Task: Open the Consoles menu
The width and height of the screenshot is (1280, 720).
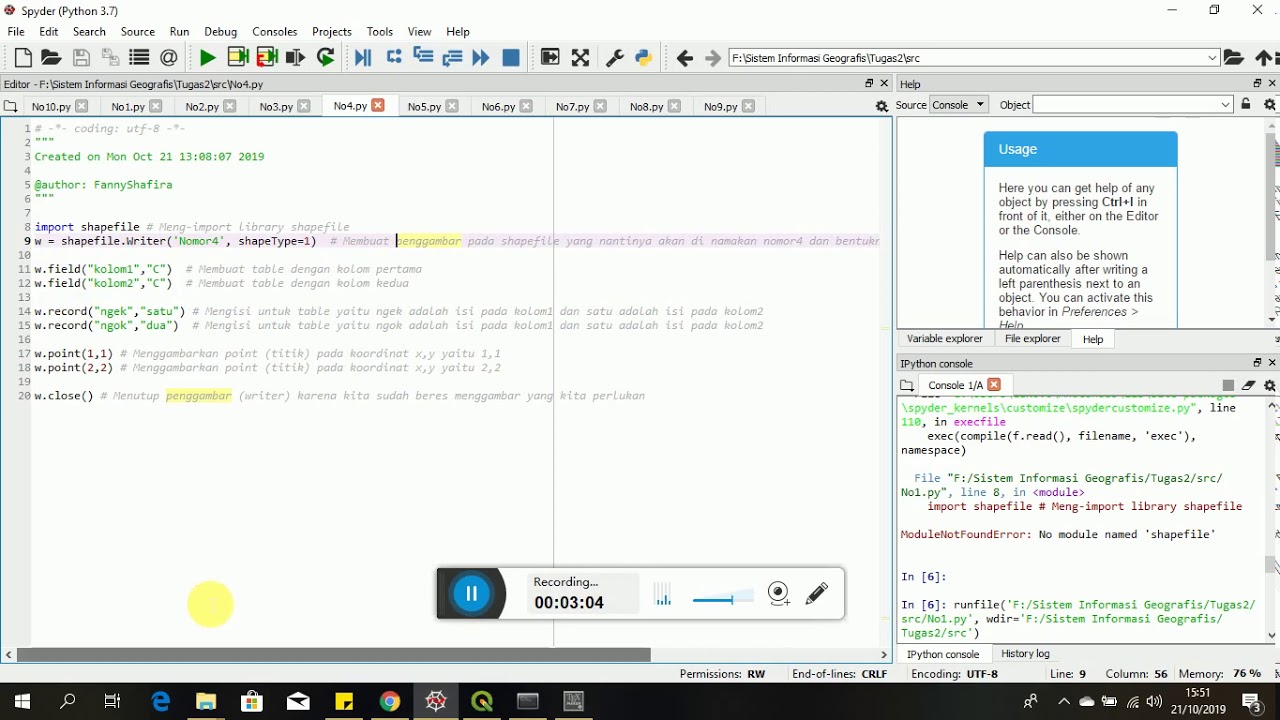Action: [x=275, y=32]
